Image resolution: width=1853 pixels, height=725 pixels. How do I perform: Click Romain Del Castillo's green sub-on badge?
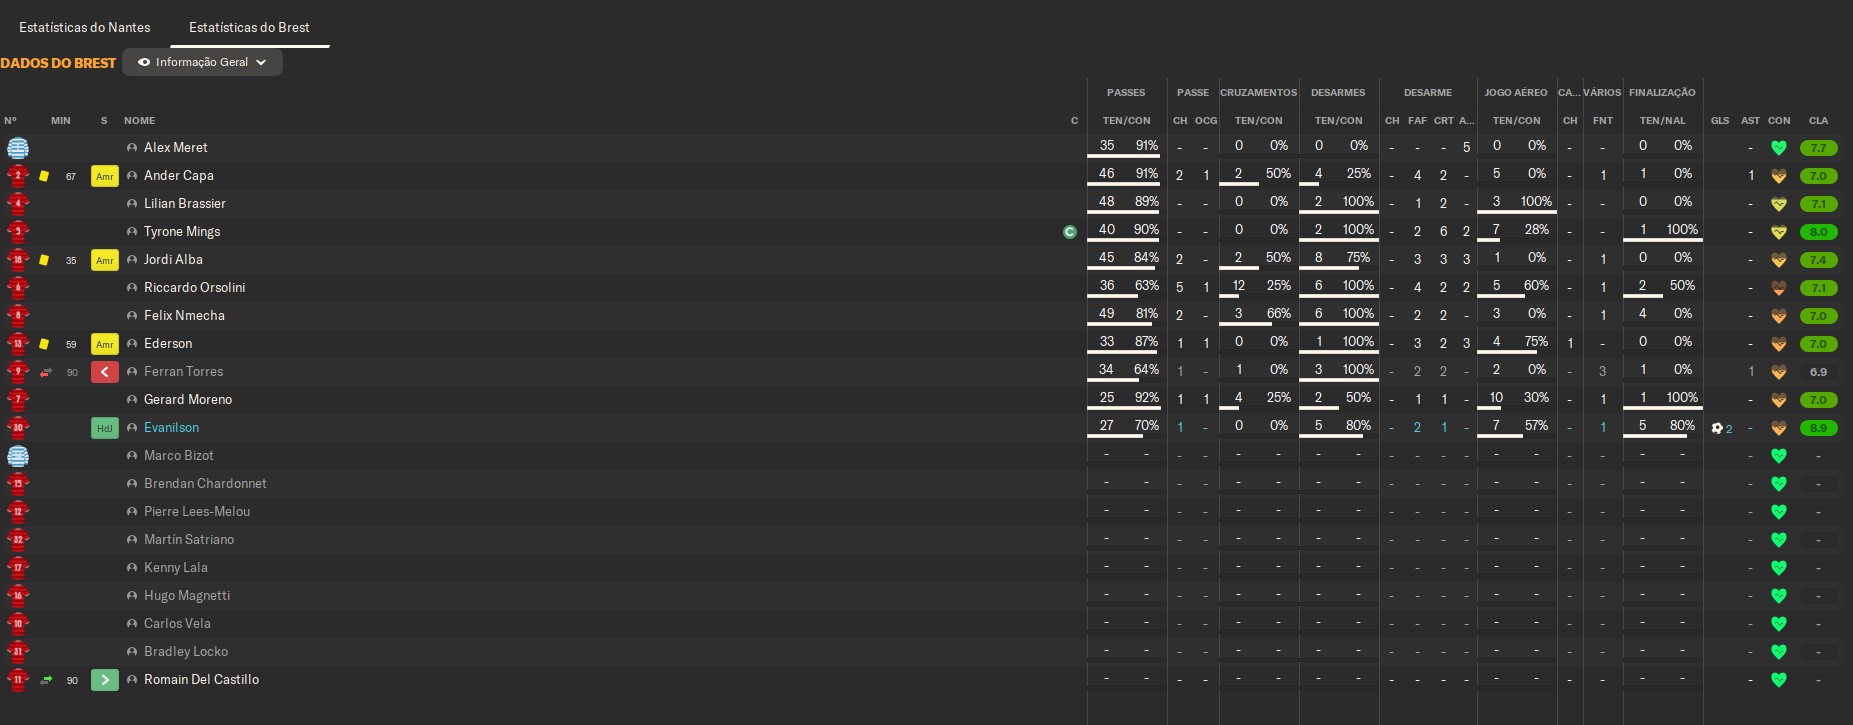click(x=105, y=680)
